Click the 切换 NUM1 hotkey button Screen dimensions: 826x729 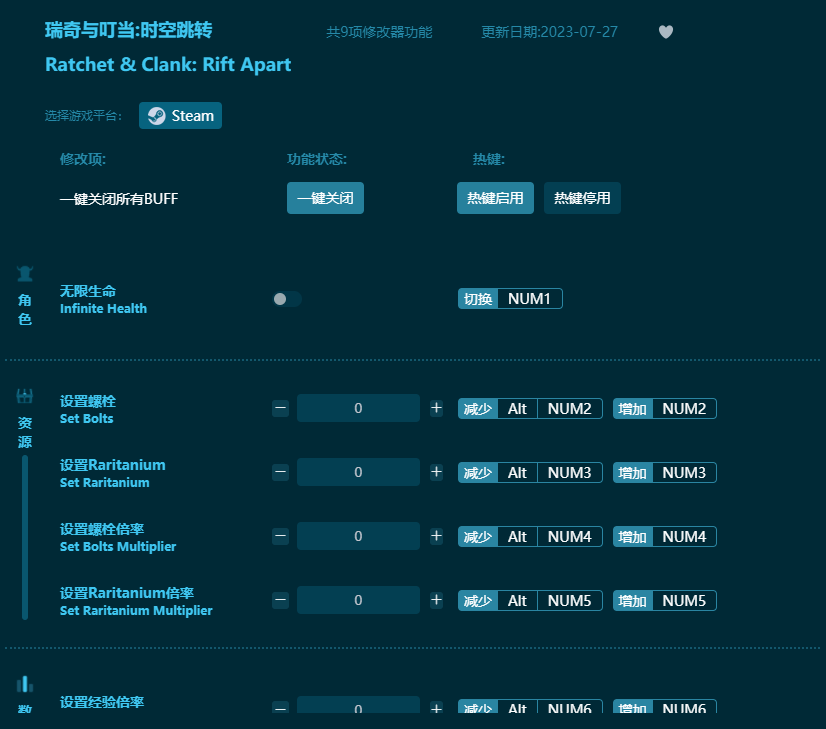tap(510, 298)
